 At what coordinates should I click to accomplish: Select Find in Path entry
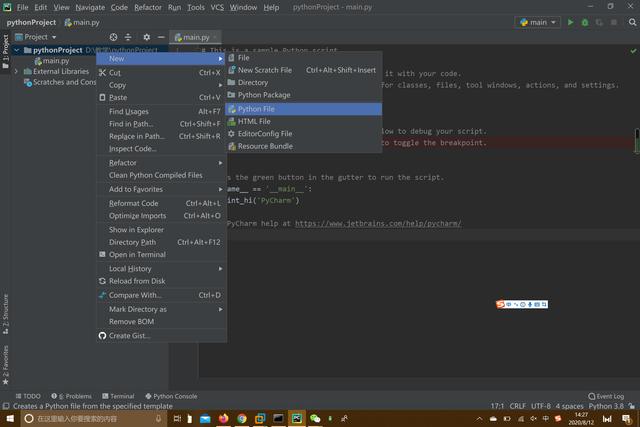tap(161, 124)
